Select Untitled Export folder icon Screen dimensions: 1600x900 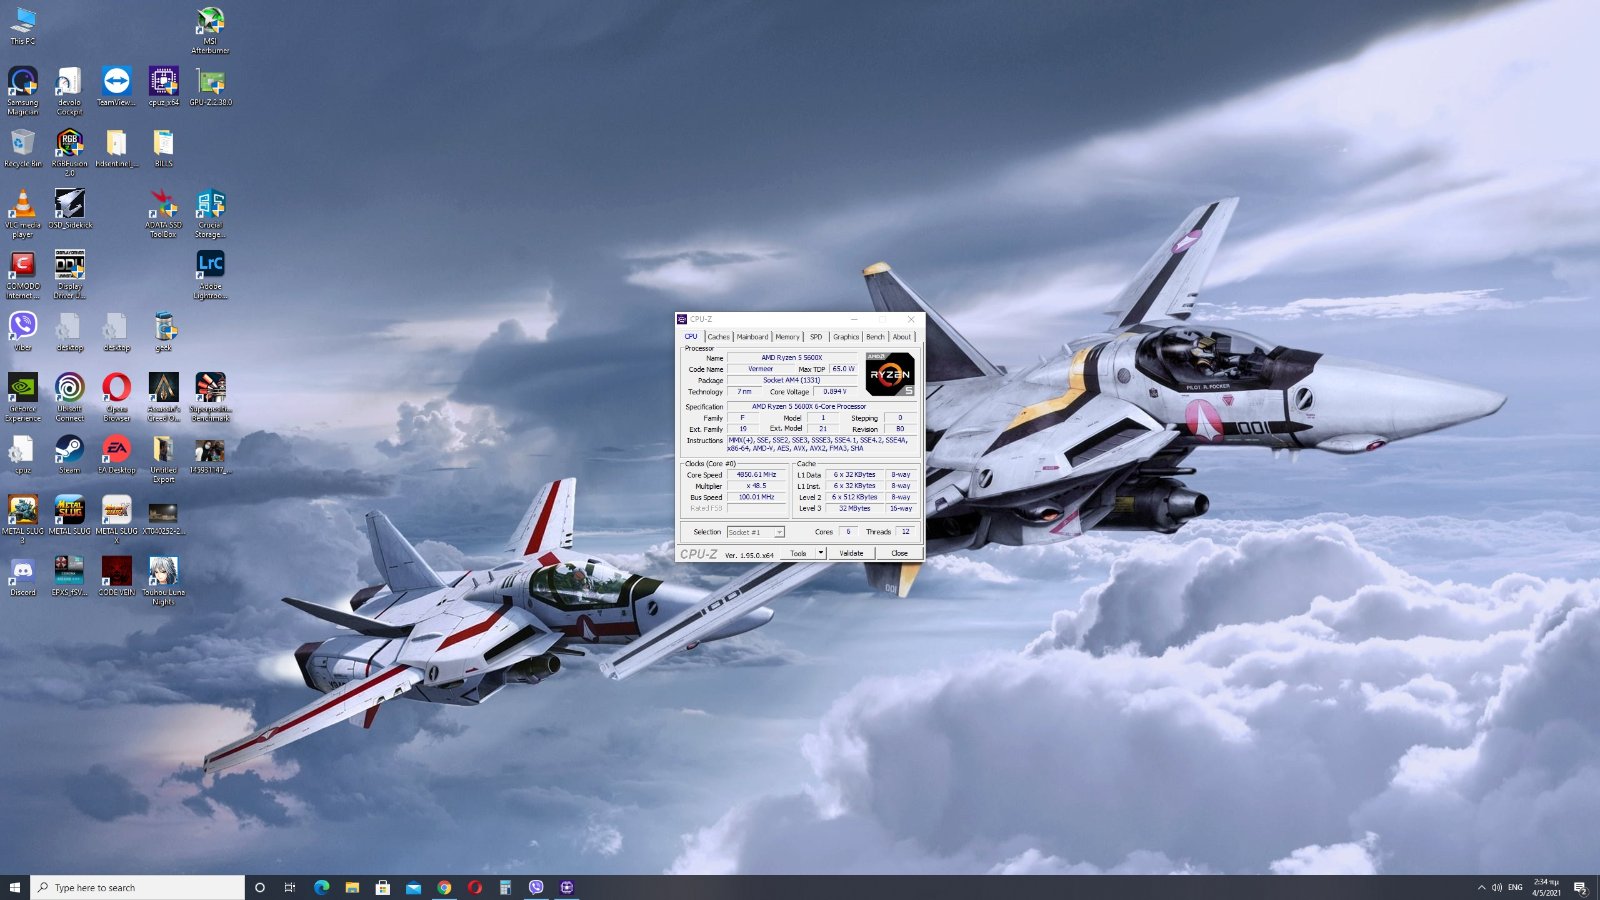click(x=163, y=459)
